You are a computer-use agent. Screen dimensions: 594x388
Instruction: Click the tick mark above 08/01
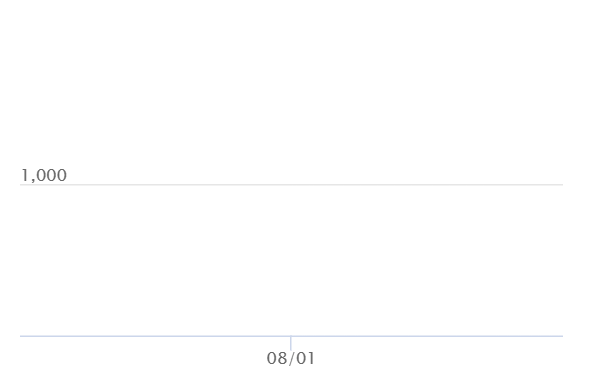(291, 343)
